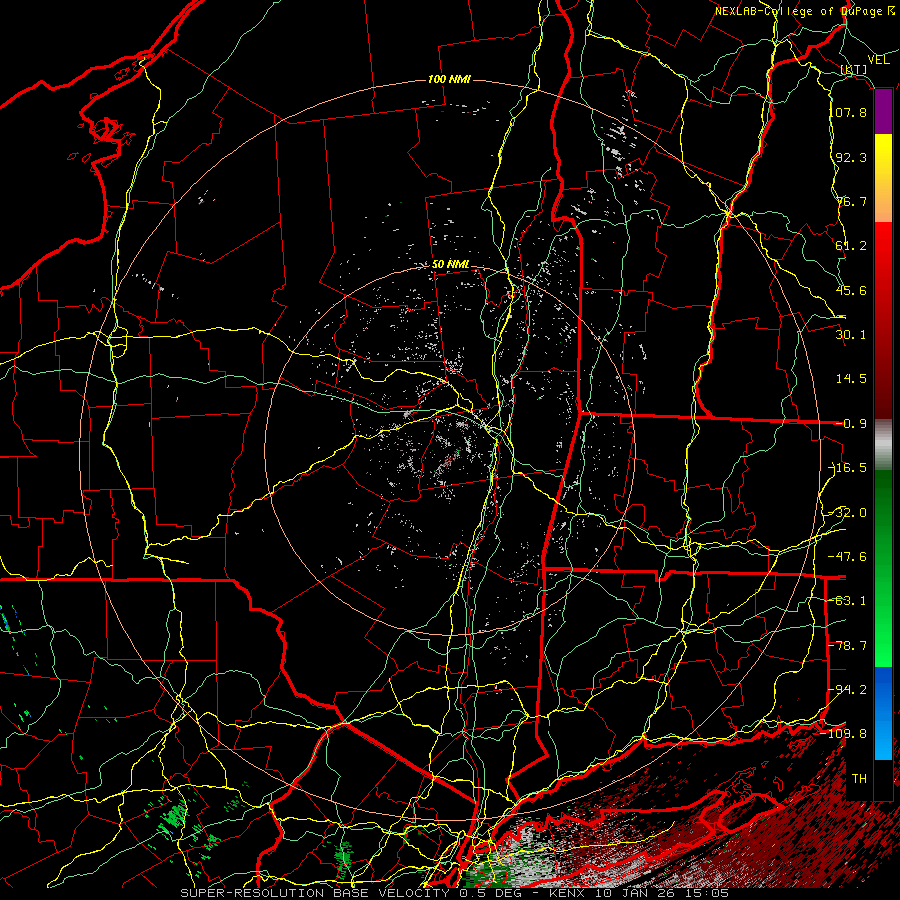Click the NEXLAB-College of DuPage credit text
Screen dimensions: 900x900
(804, 11)
